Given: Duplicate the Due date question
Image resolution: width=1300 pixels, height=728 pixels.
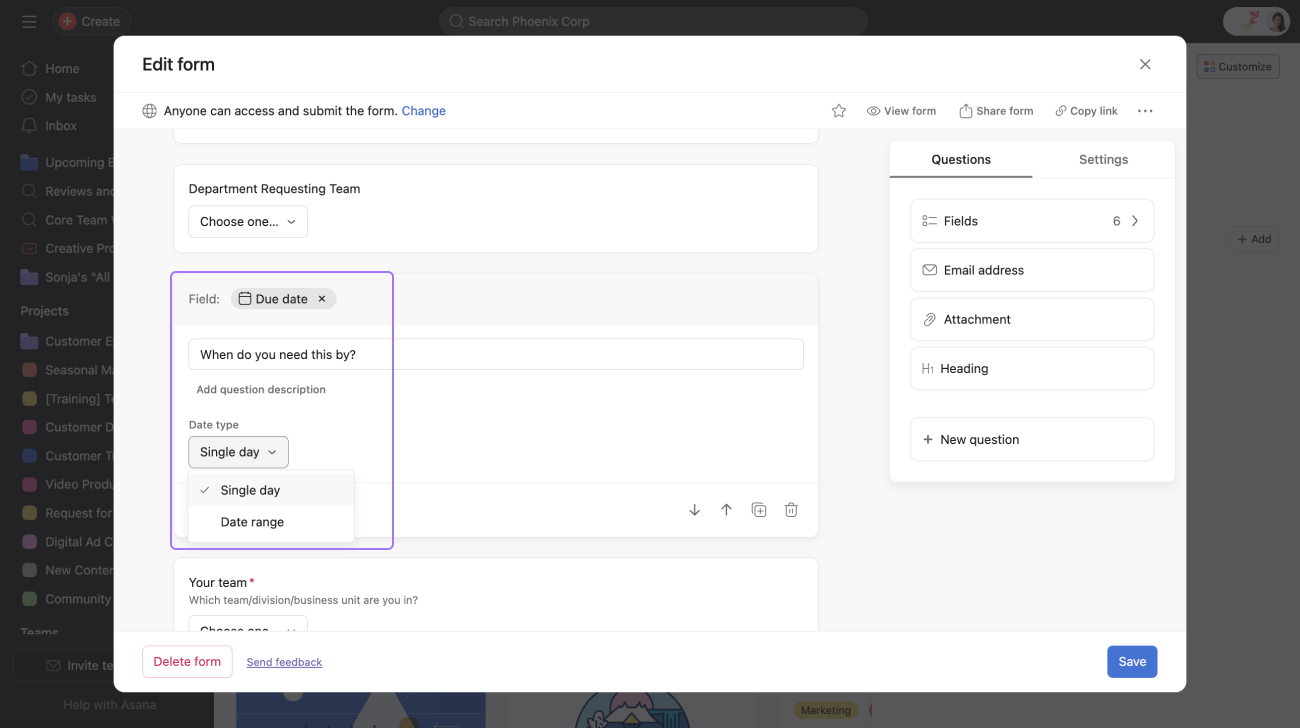Looking at the screenshot, I should [x=759, y=510].
